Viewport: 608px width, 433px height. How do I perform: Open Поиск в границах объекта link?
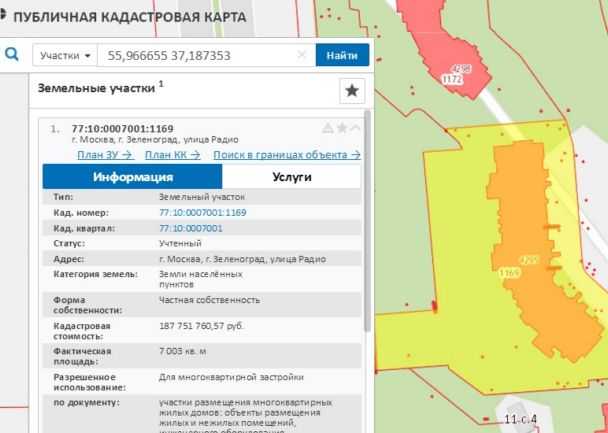pos(287,155)
